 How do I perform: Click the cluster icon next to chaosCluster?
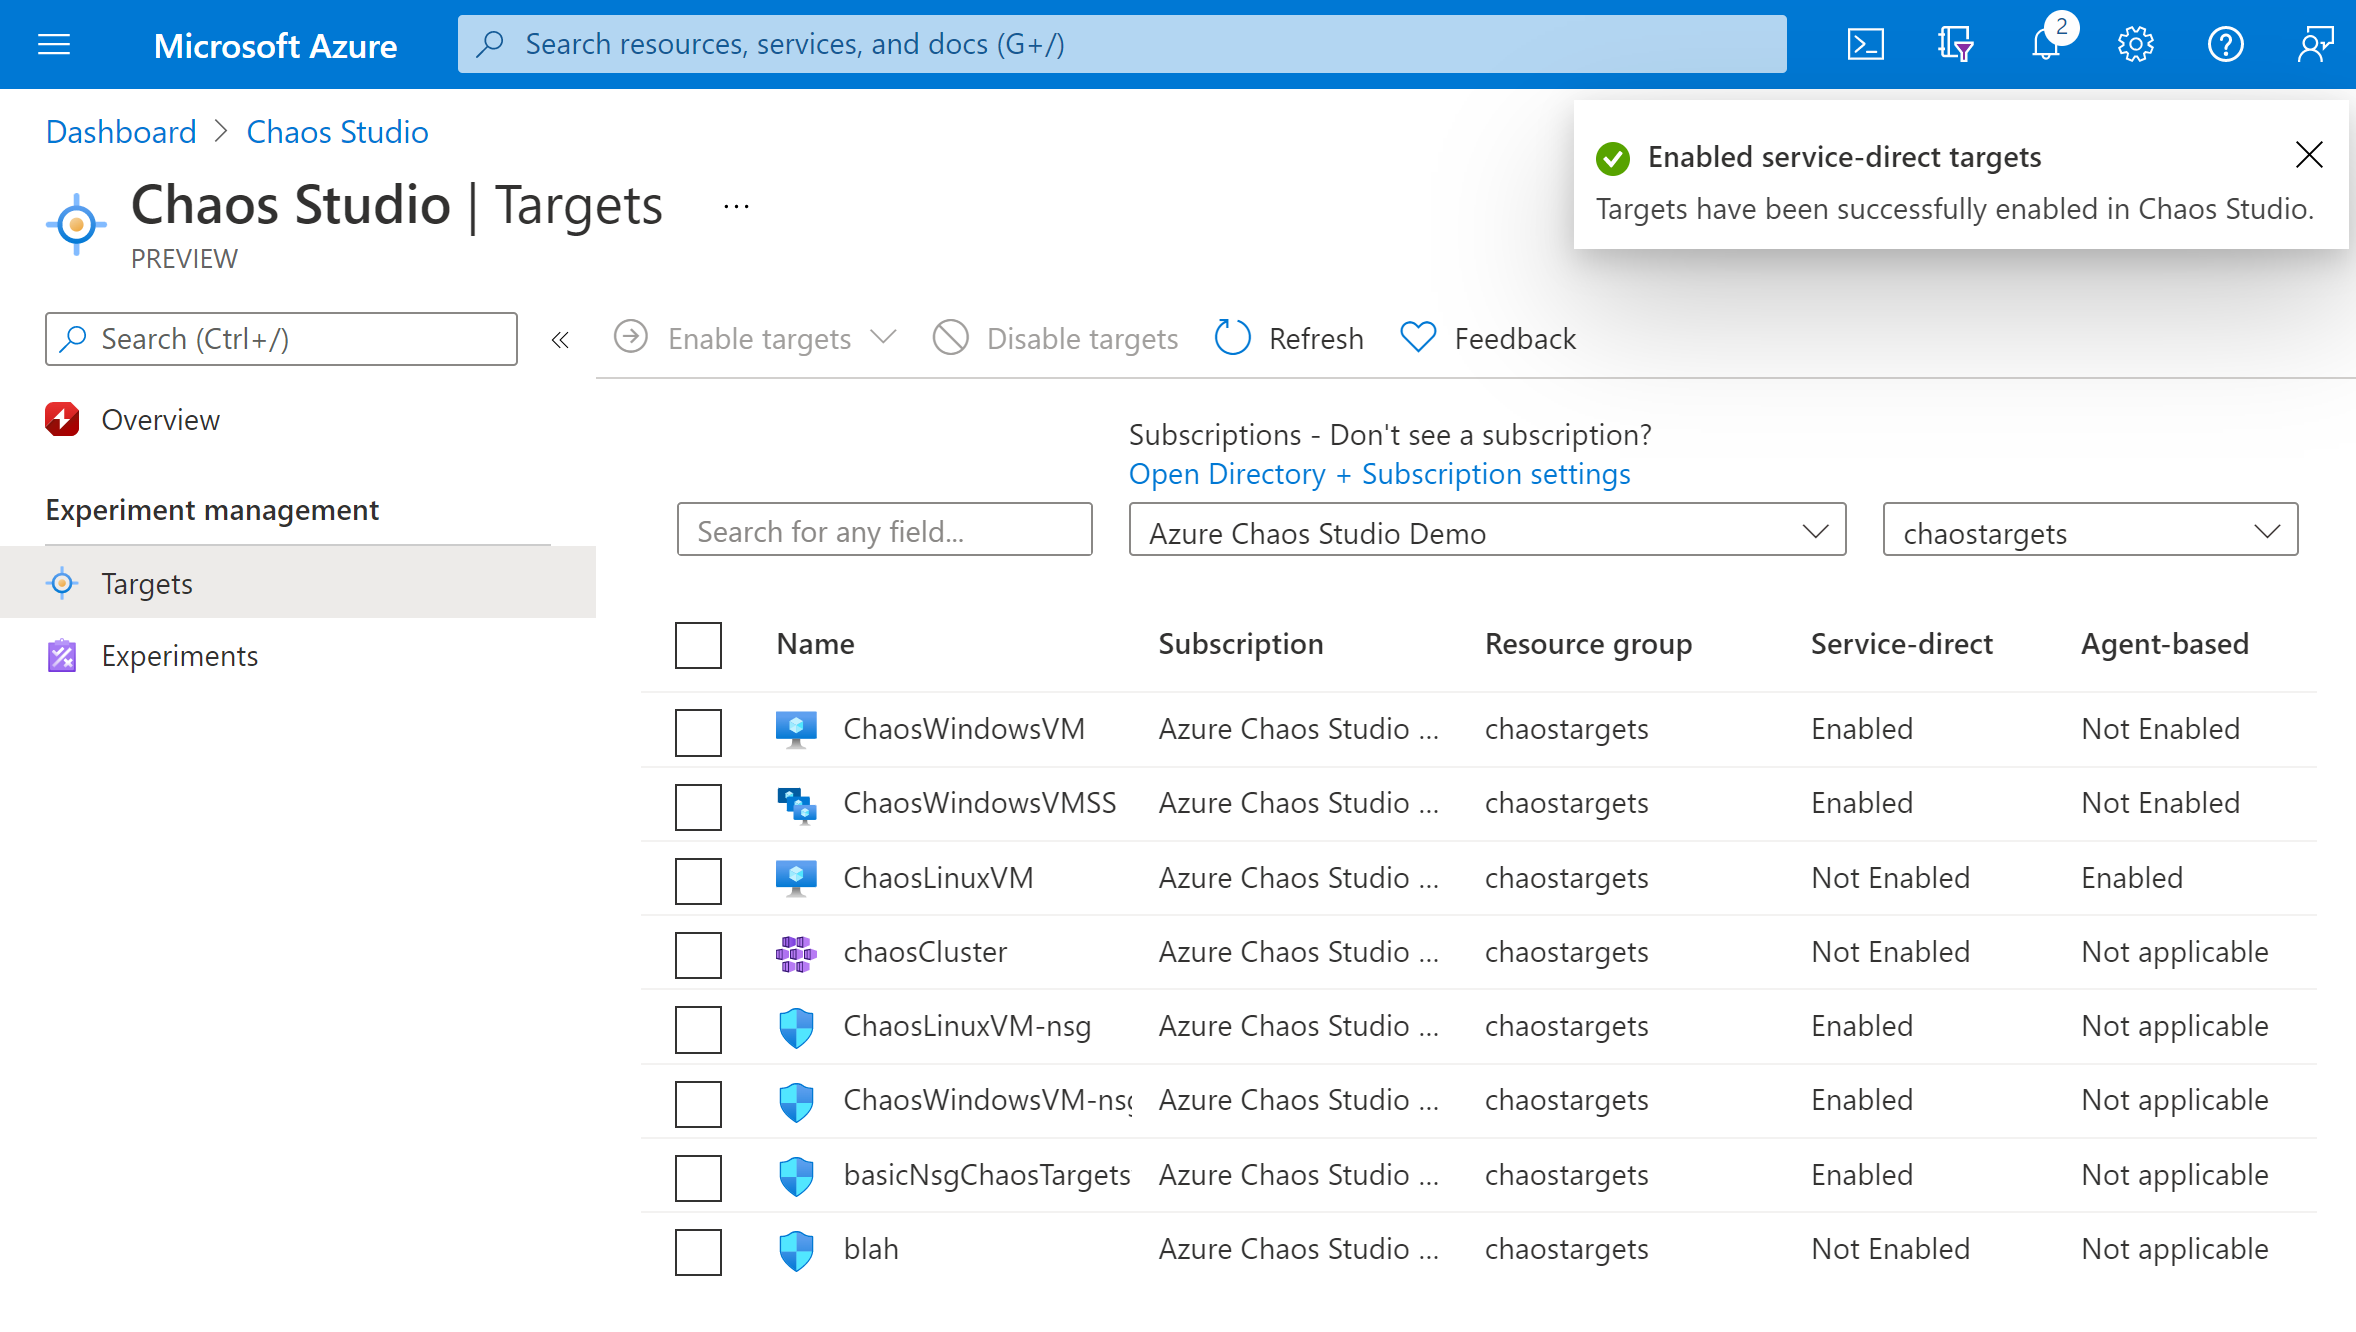(798, 952)
